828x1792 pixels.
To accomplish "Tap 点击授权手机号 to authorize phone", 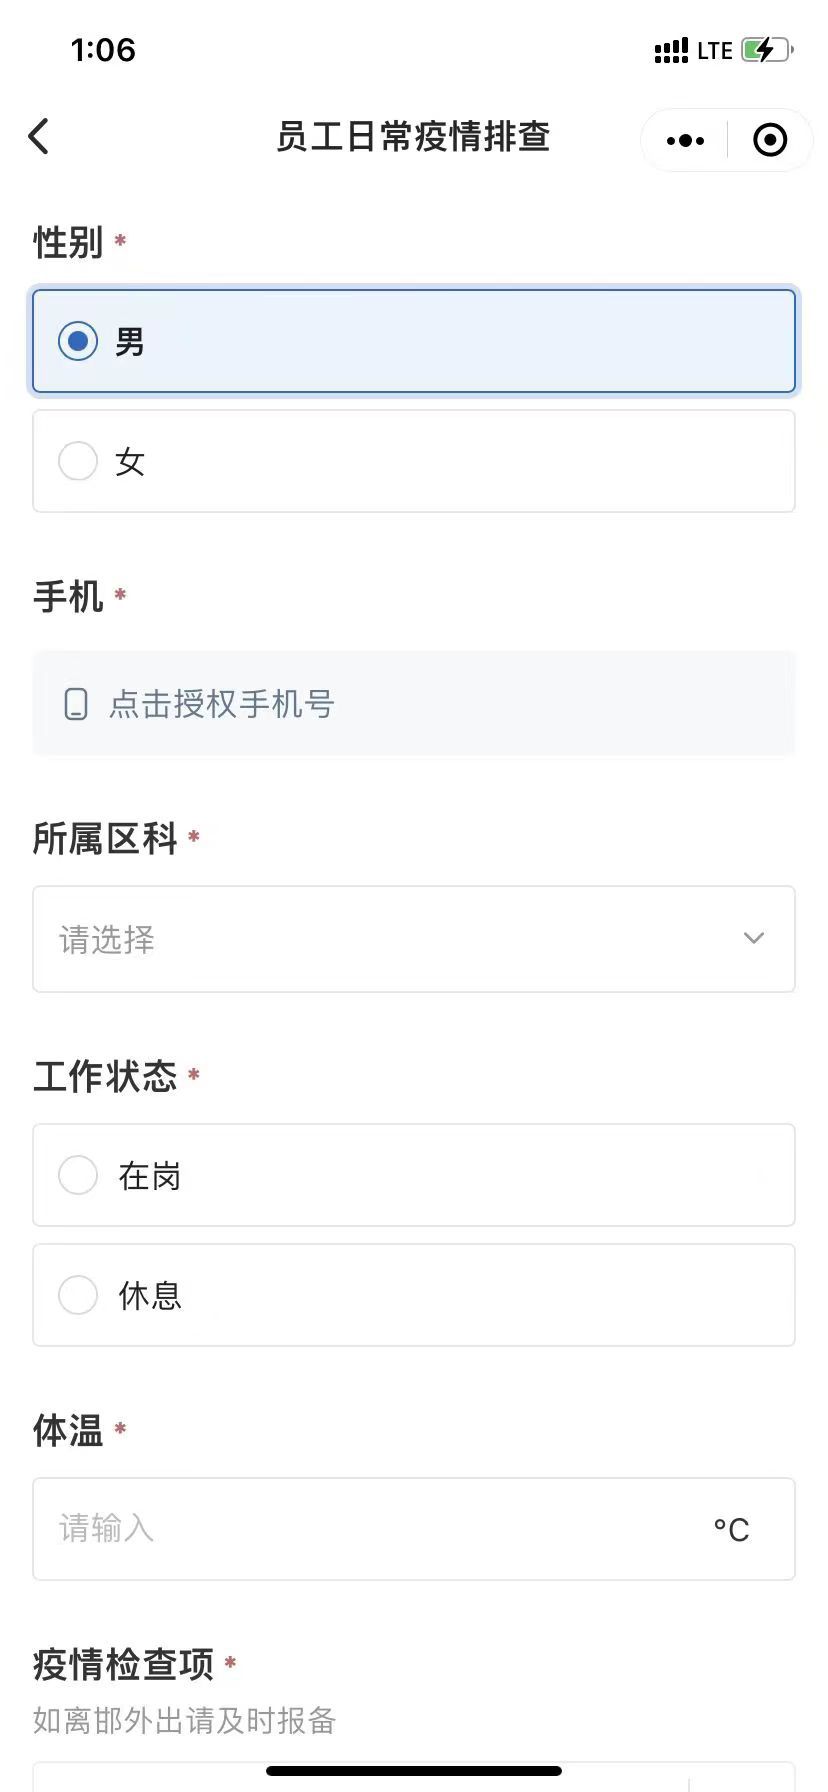I will tap(222, 704).
